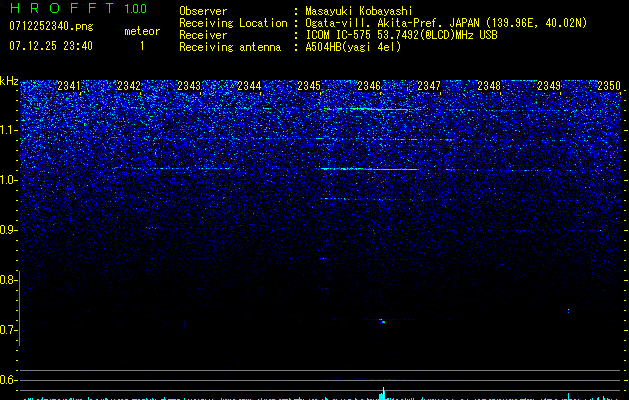
Task: Select the A504HB(yagi 4el) antenna text
Action: click(x=353, y=47)
